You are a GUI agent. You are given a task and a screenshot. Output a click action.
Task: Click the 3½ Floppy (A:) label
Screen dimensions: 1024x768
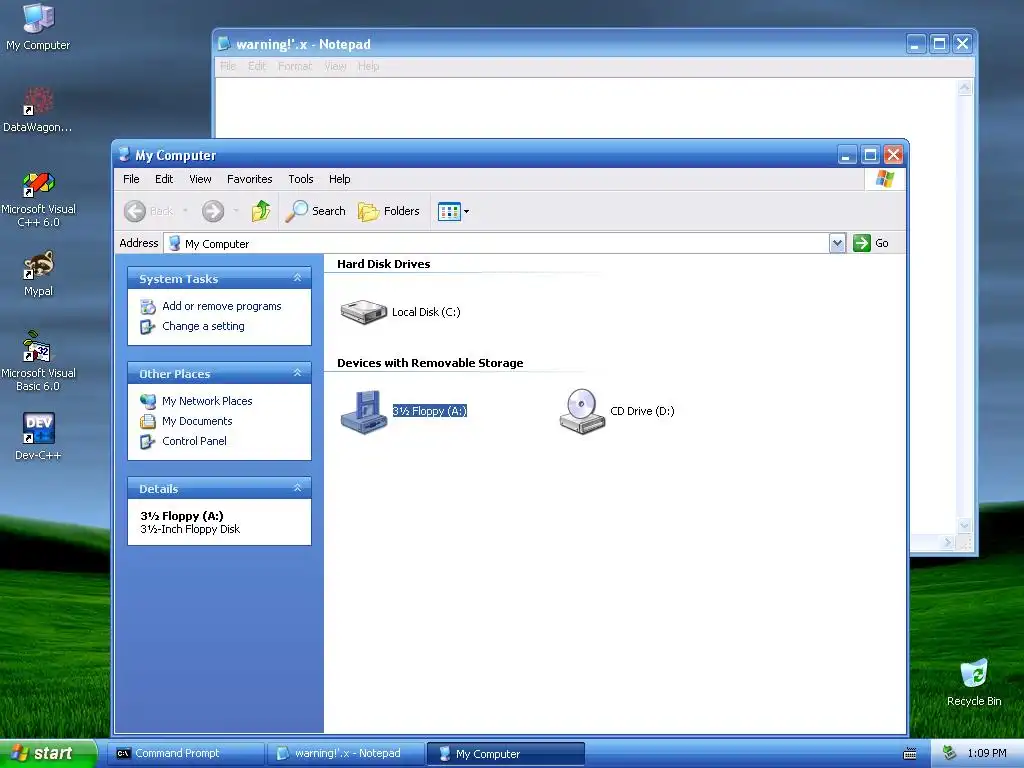point(430,411)
